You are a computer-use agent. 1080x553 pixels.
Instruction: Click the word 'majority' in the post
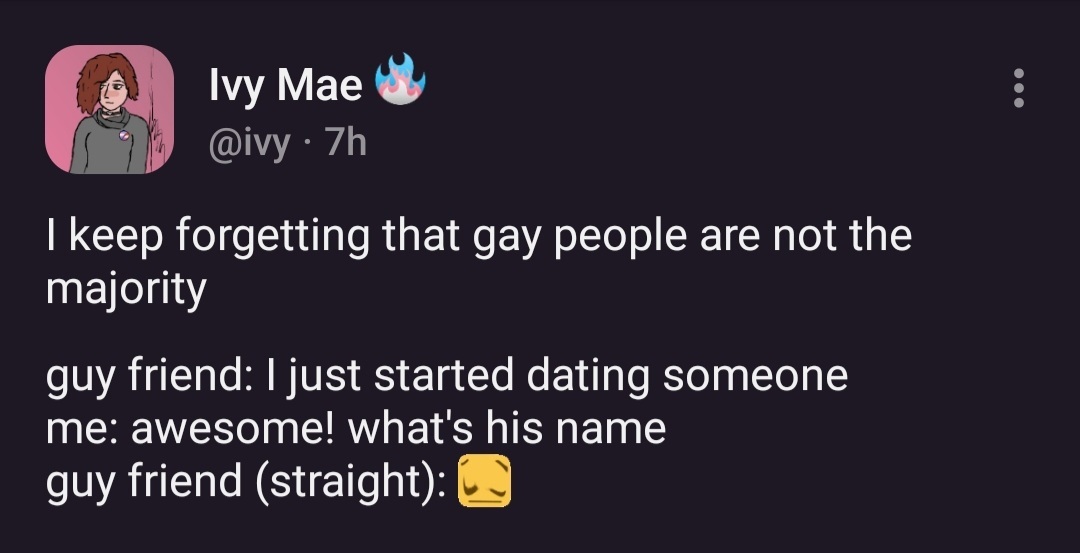click(x=127, y=290)
